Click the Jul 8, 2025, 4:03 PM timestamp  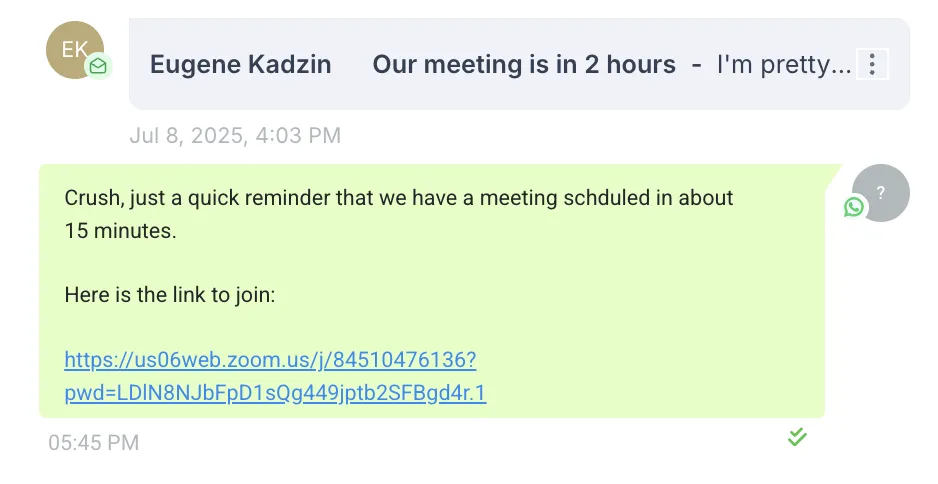click(235, 135)
